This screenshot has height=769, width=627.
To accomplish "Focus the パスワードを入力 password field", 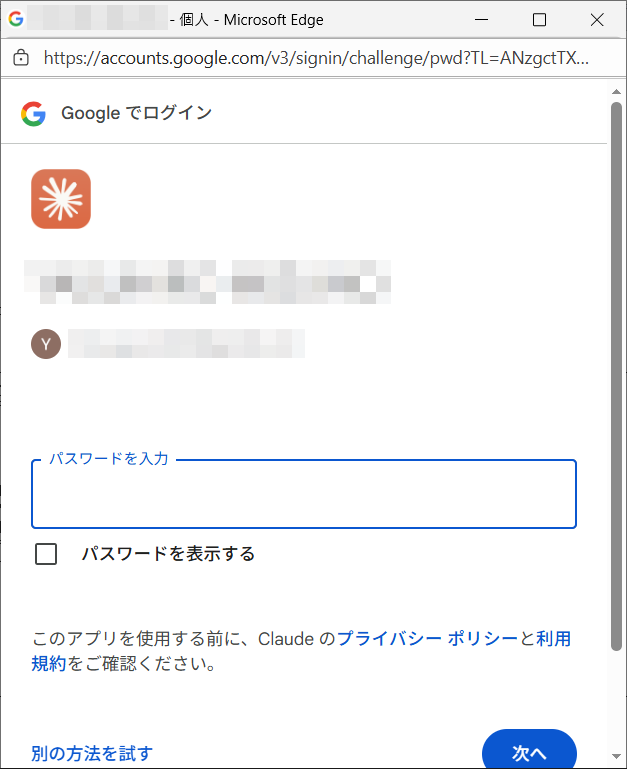I will 304,495.
